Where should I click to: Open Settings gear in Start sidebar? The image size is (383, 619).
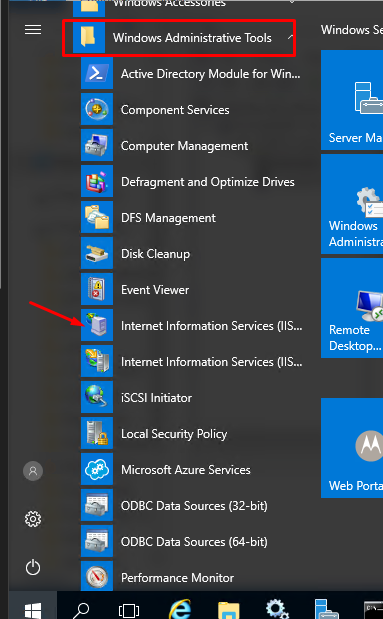pyautogui.click(x=33, y=519)
